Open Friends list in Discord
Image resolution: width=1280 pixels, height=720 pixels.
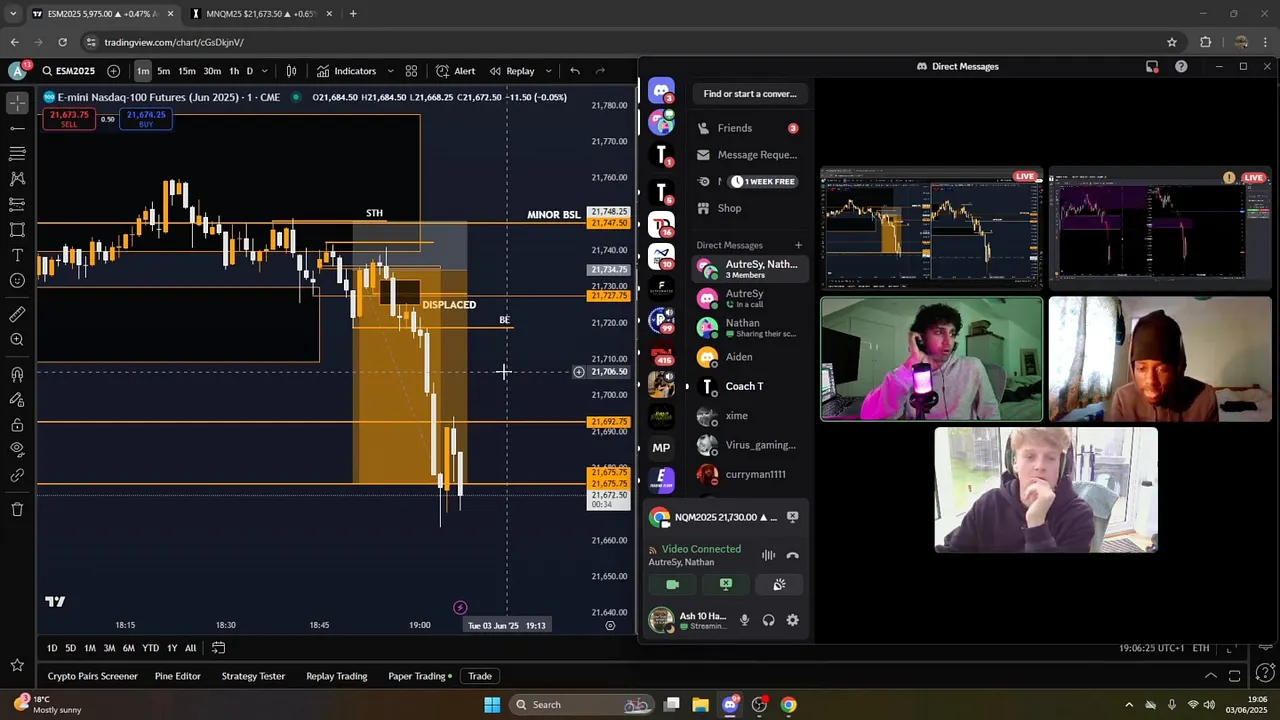[x=750, y=128]
